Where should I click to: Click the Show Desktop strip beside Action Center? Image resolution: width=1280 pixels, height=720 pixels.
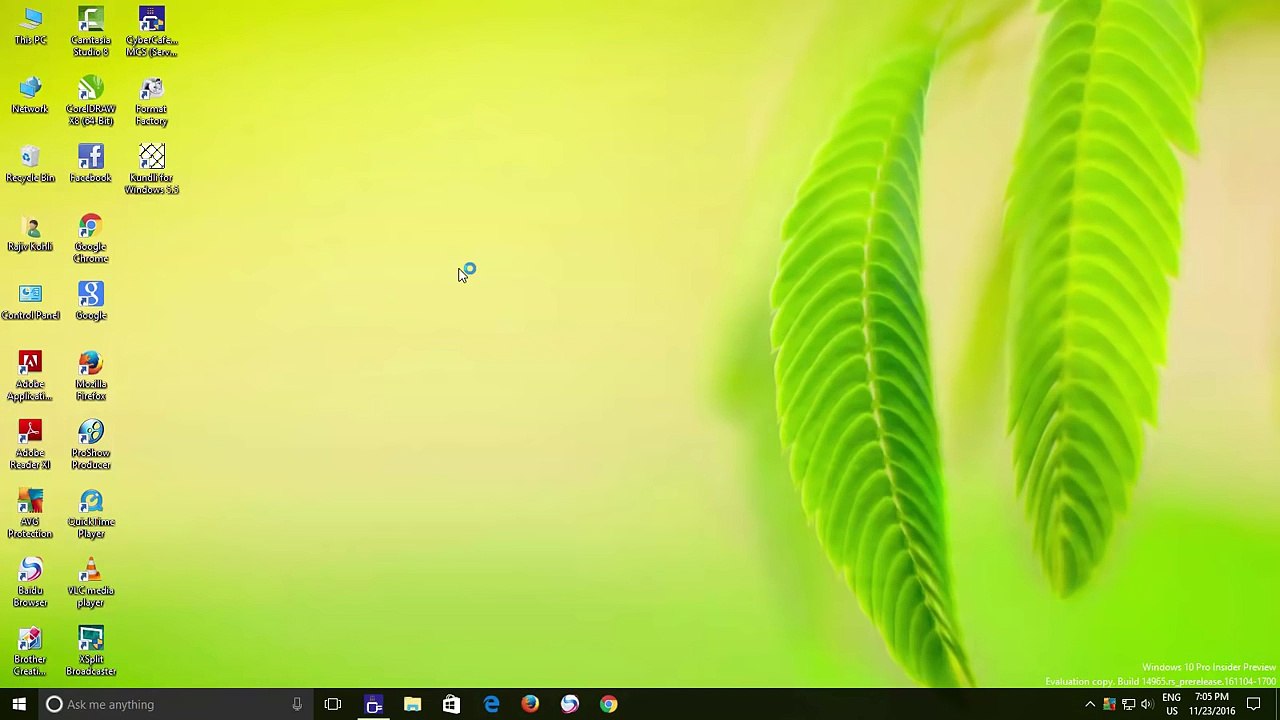(1277, 704)
